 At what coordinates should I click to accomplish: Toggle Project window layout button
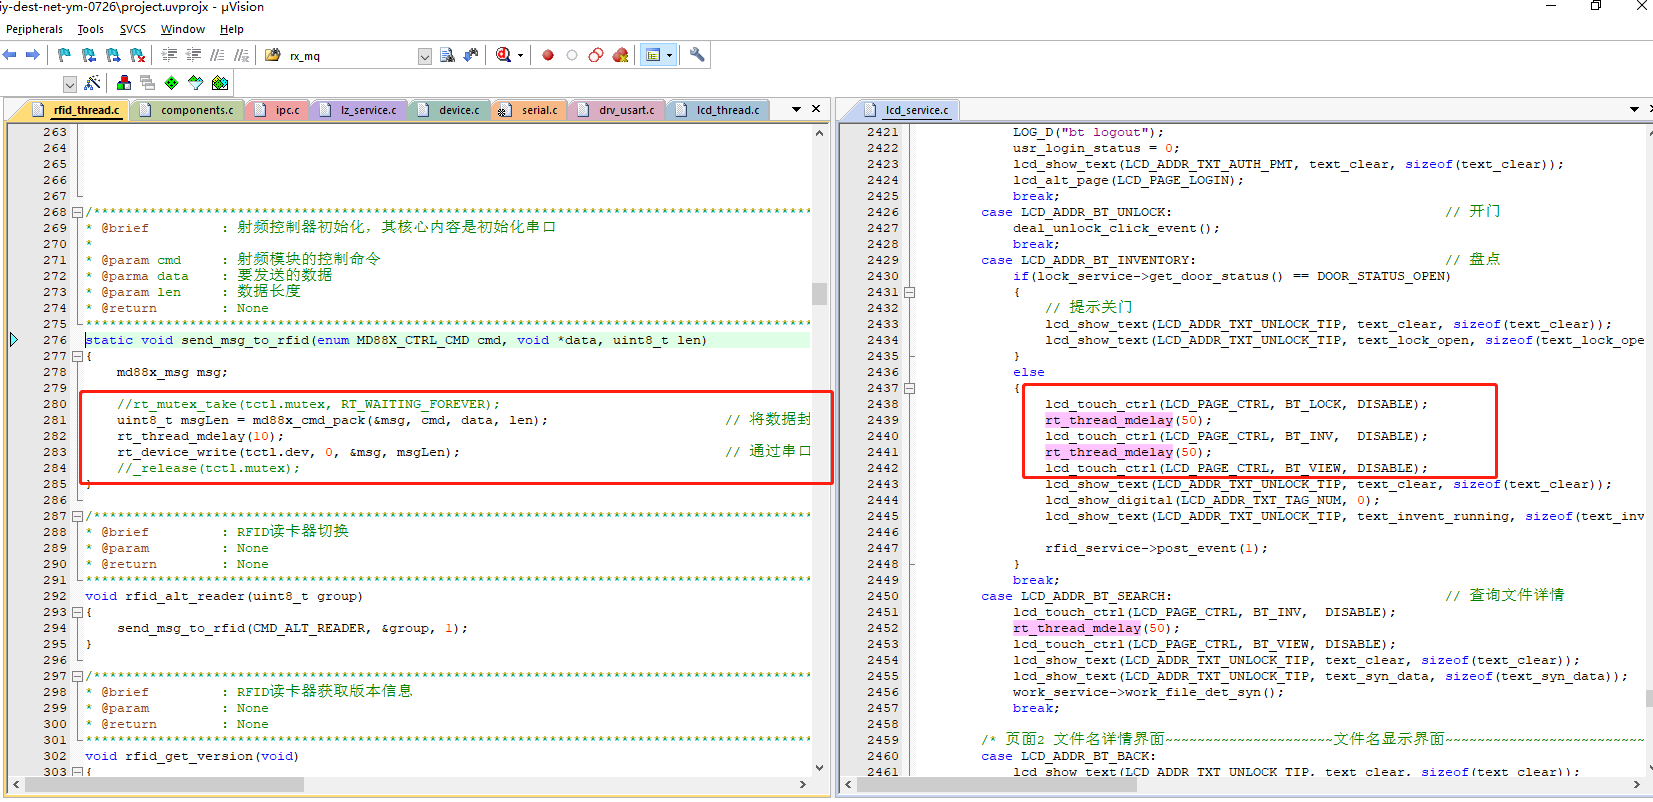click(x=653, y=55)
